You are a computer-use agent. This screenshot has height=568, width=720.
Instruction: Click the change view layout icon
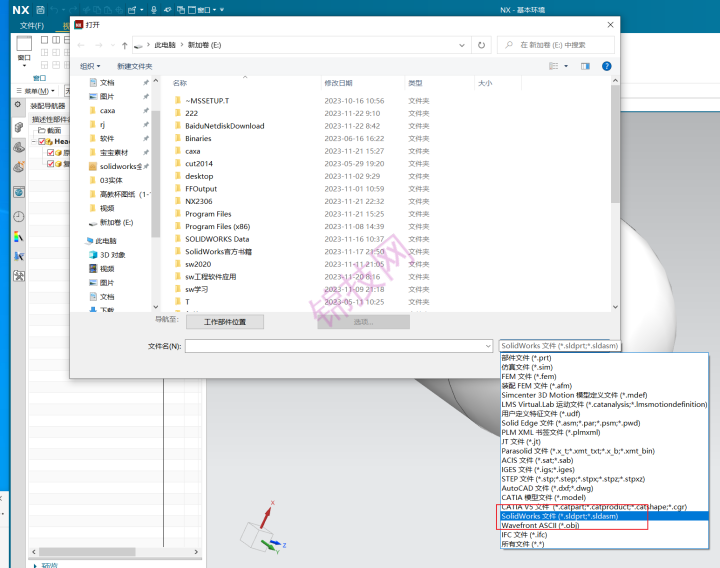(x=554, y=66)
